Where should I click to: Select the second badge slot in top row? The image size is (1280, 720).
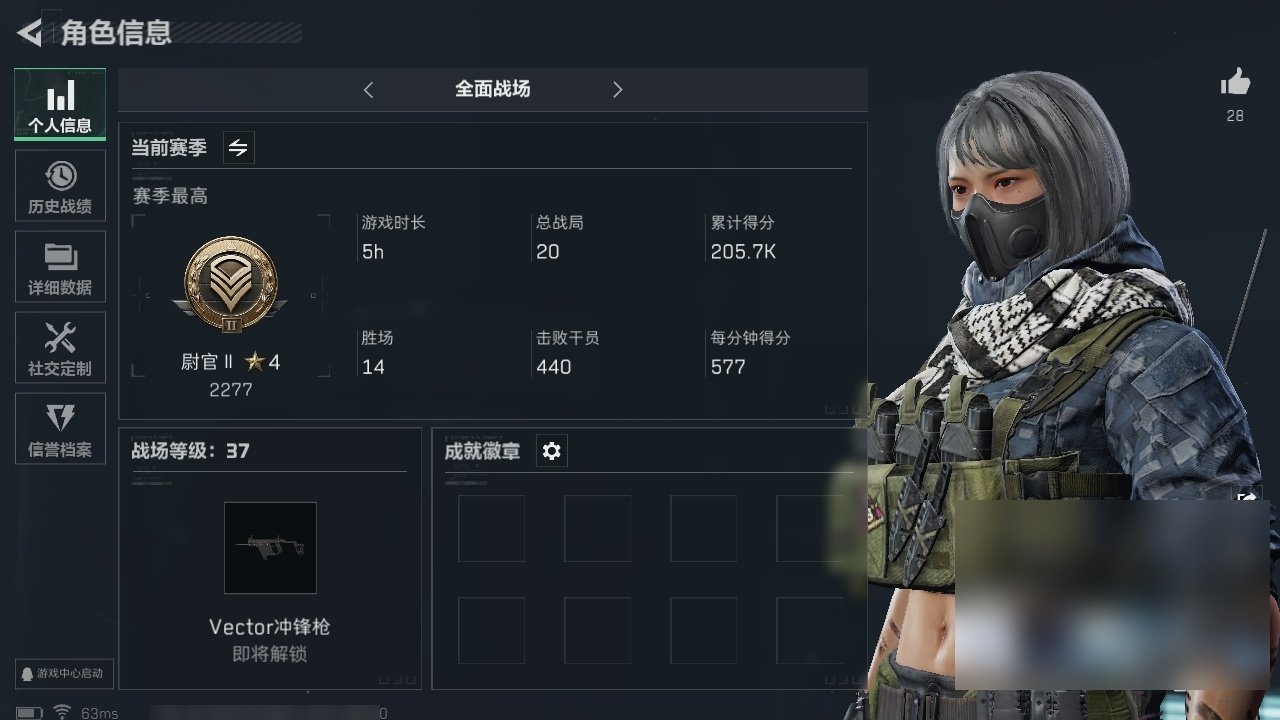597,528
